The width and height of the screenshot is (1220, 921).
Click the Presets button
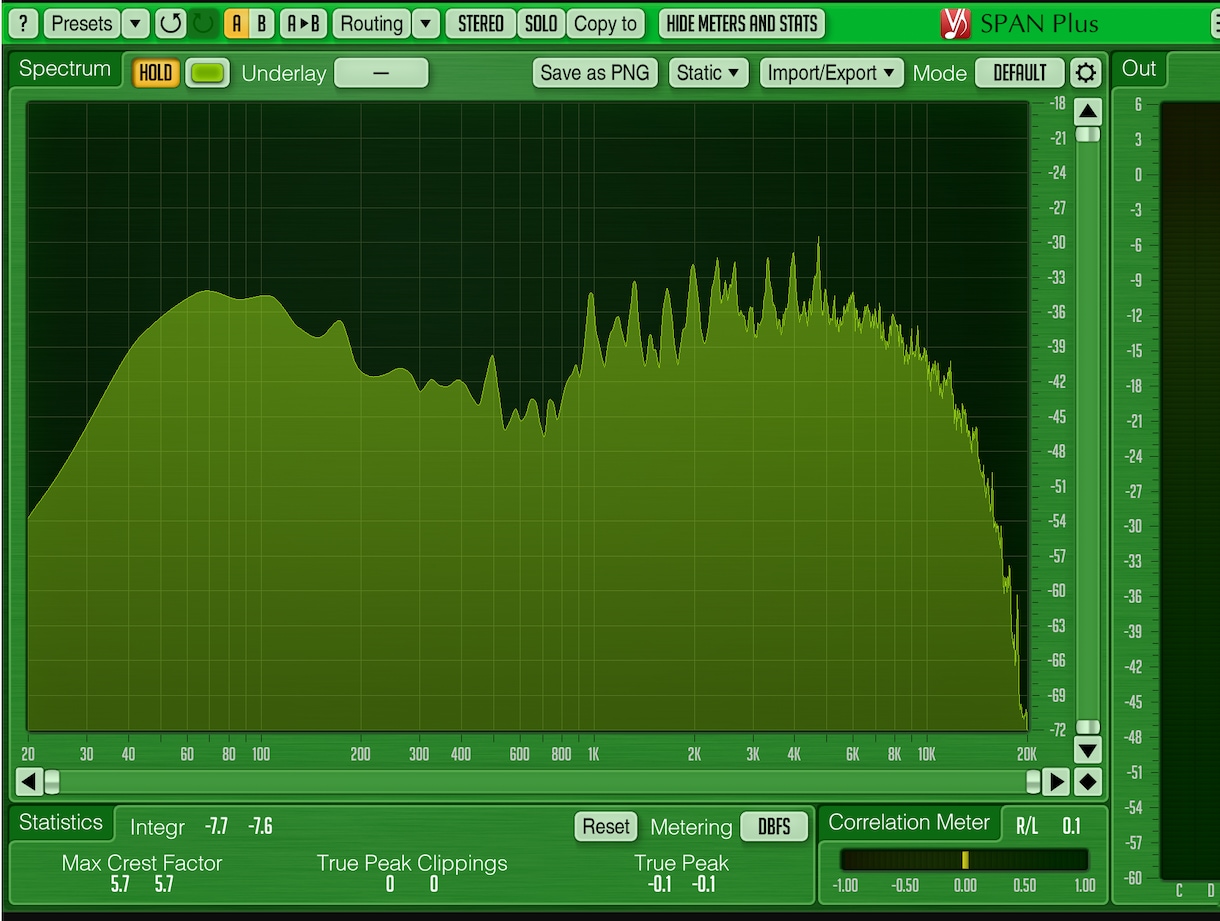(x=82, y=23)
